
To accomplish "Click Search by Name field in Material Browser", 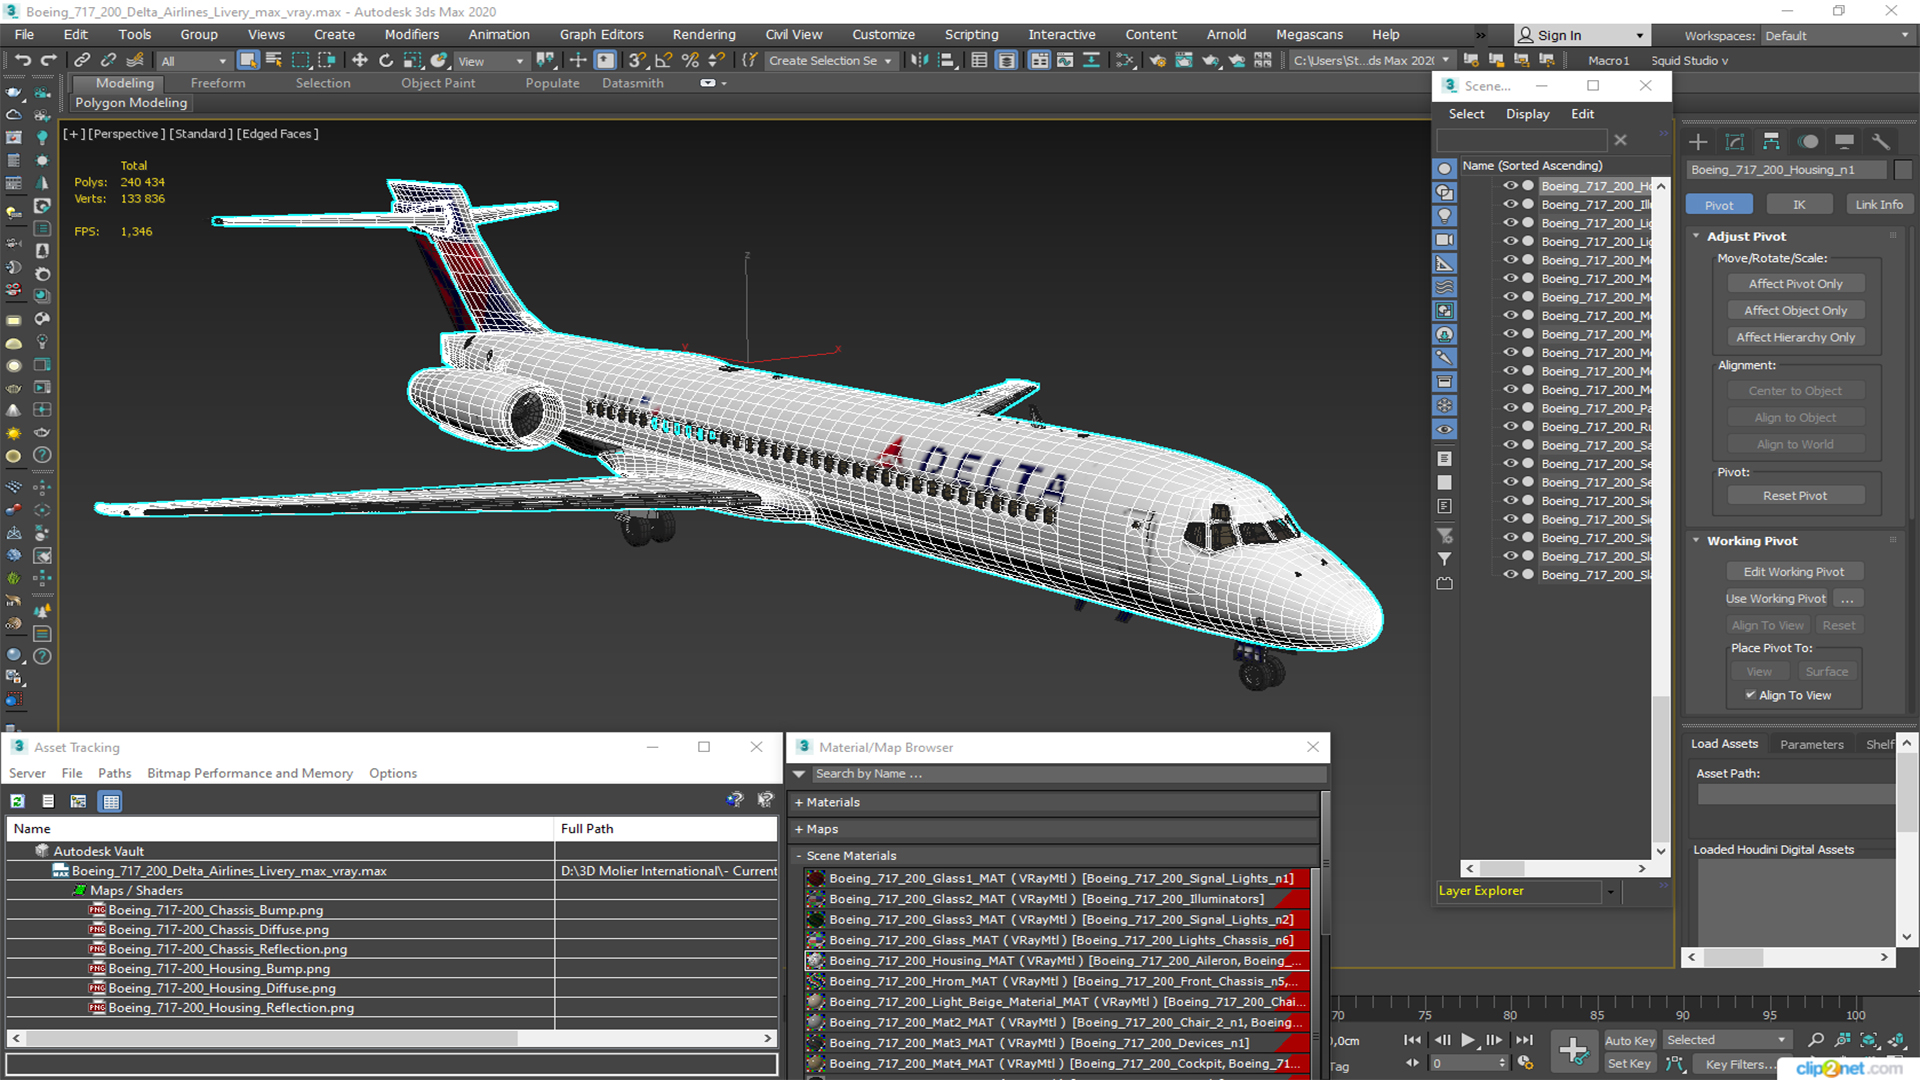I will [x=1067, y=774].
